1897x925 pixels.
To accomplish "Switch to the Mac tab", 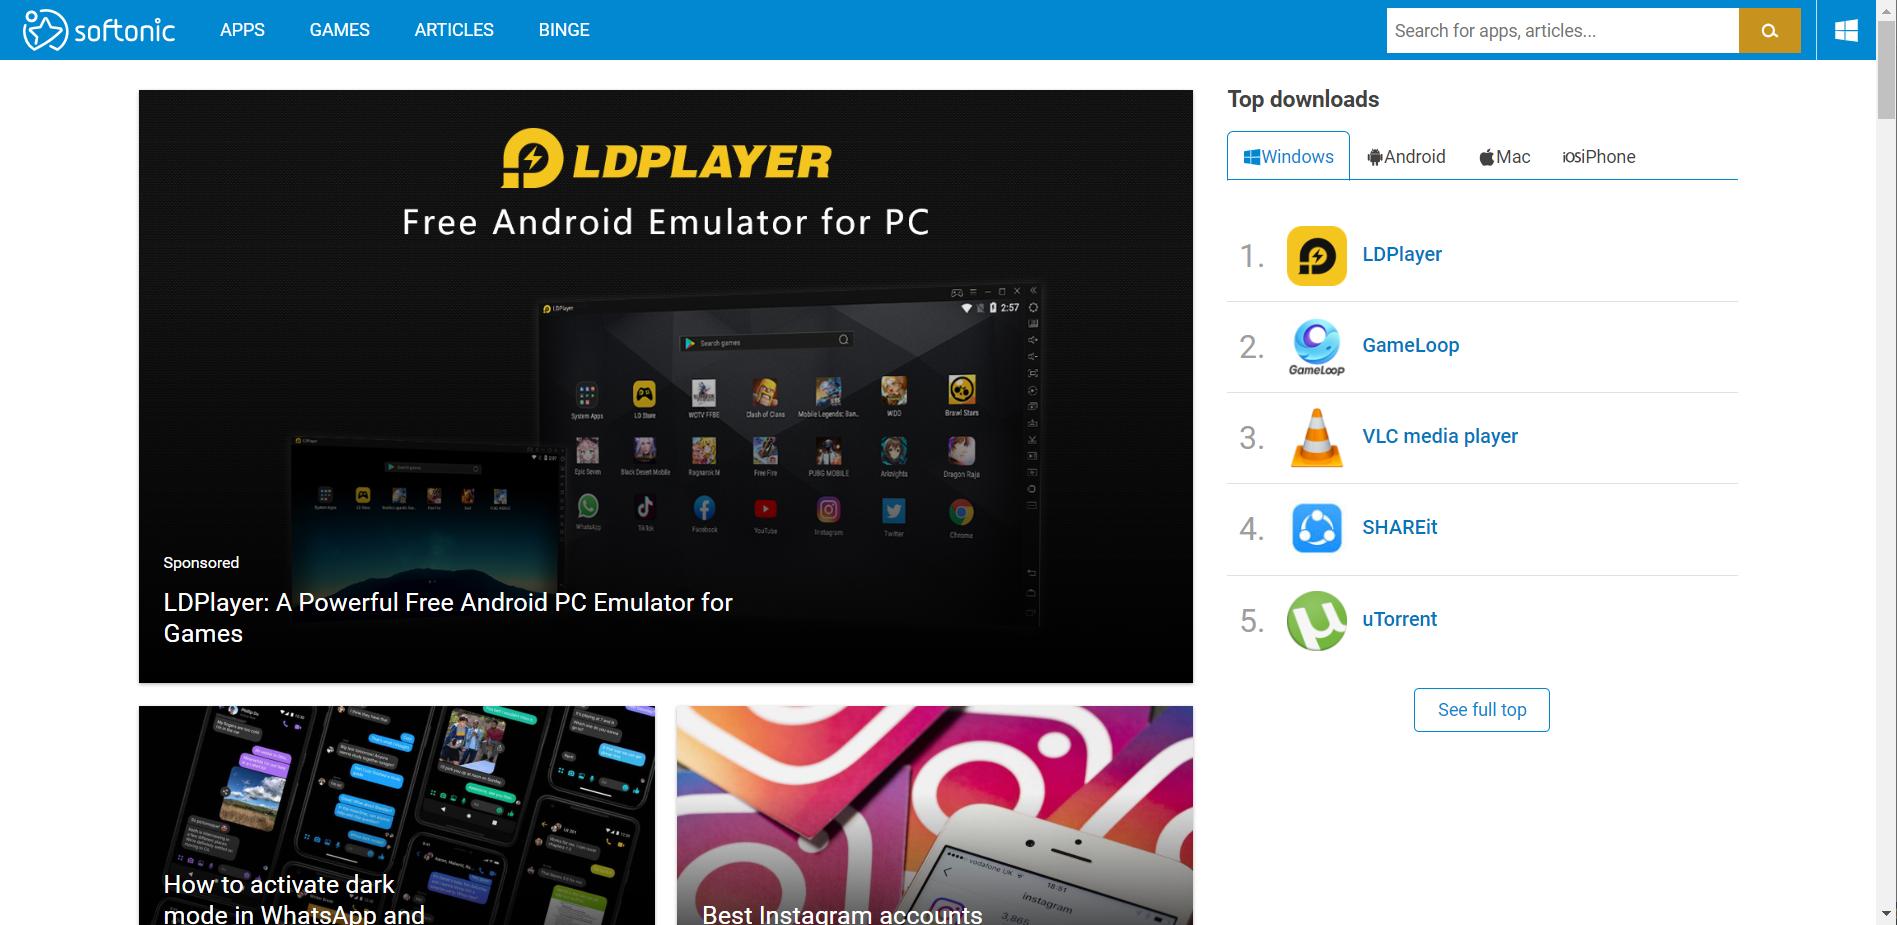I will pos(1504,156).
